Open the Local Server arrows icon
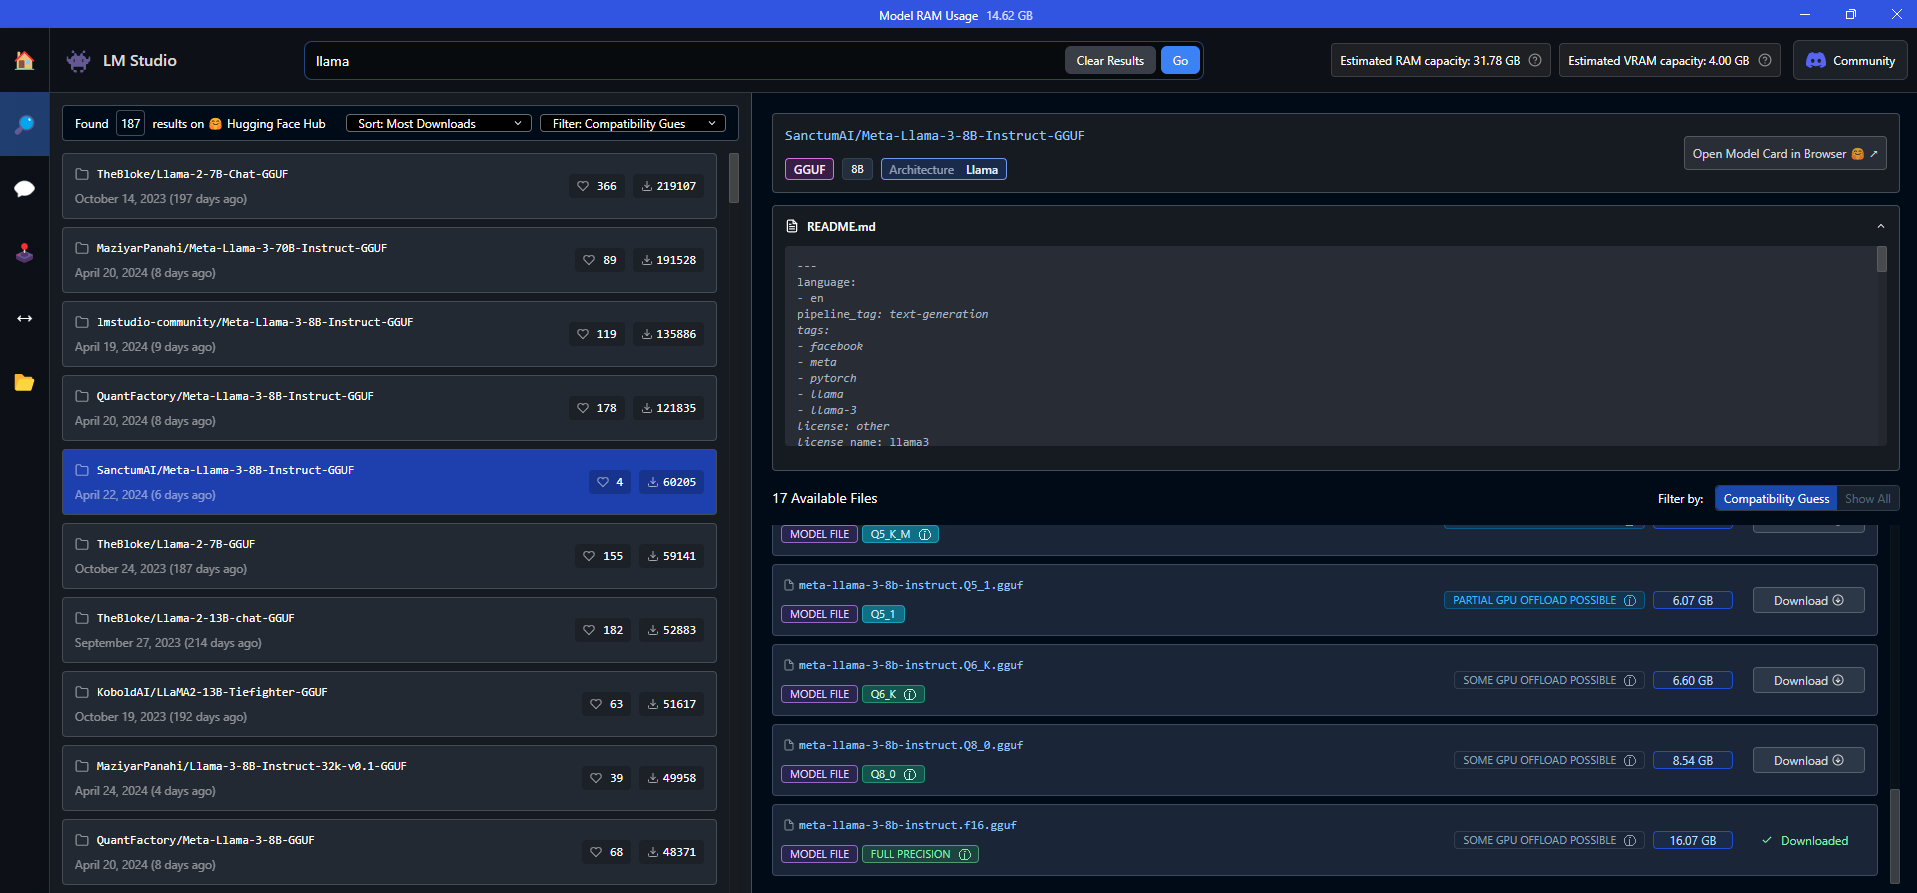The width and height of the screenshot is (1917, 893). (24, 318)
